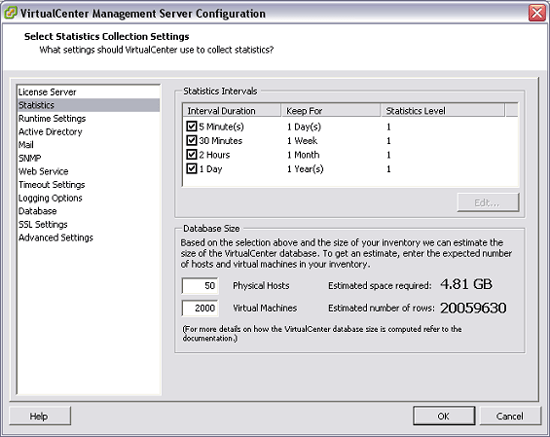
Task: Click the Help button
Action: click(40, 416)
